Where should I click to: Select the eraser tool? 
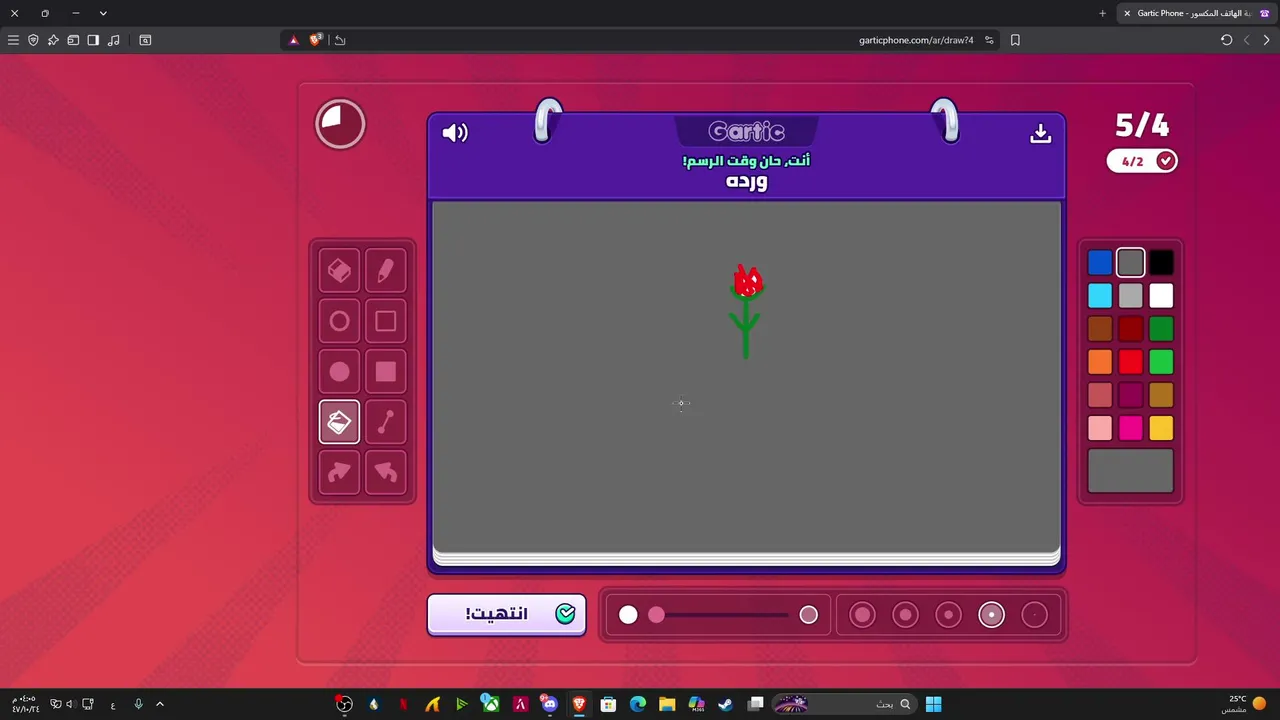(339, 271)
